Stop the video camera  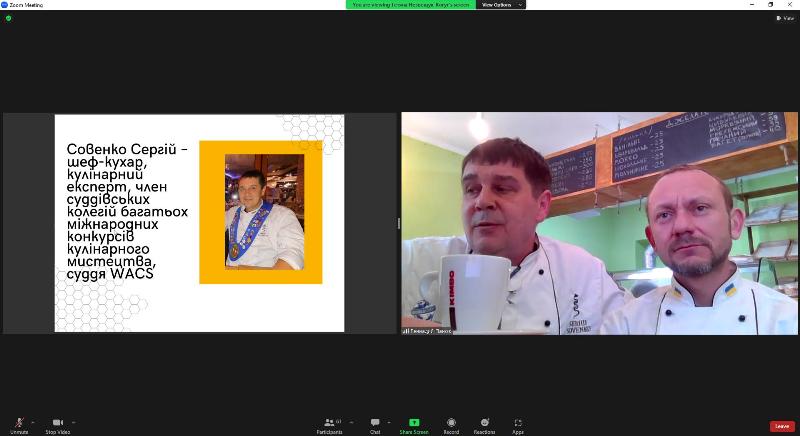click(x=58, y=425)
